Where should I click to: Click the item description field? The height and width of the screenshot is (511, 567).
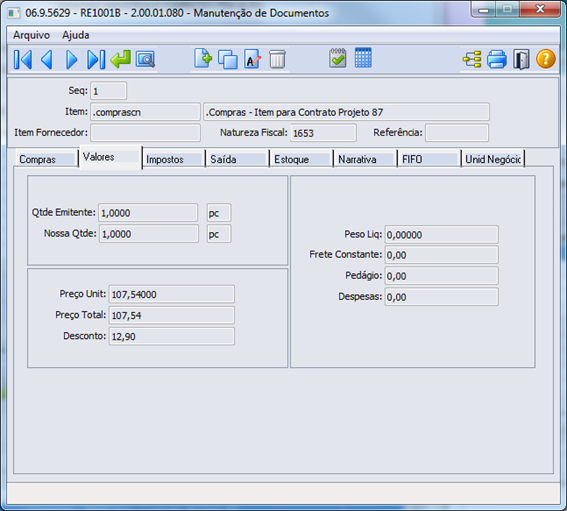[x=346, y=112]
